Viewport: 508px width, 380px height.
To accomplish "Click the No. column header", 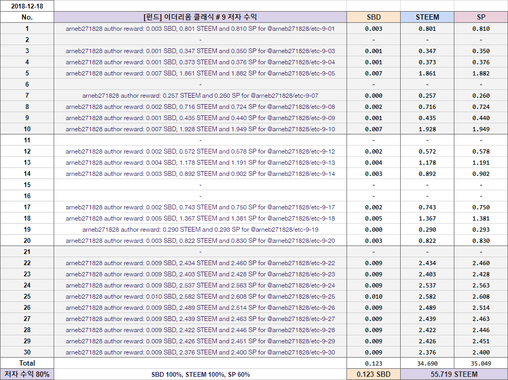I will 27,17.
